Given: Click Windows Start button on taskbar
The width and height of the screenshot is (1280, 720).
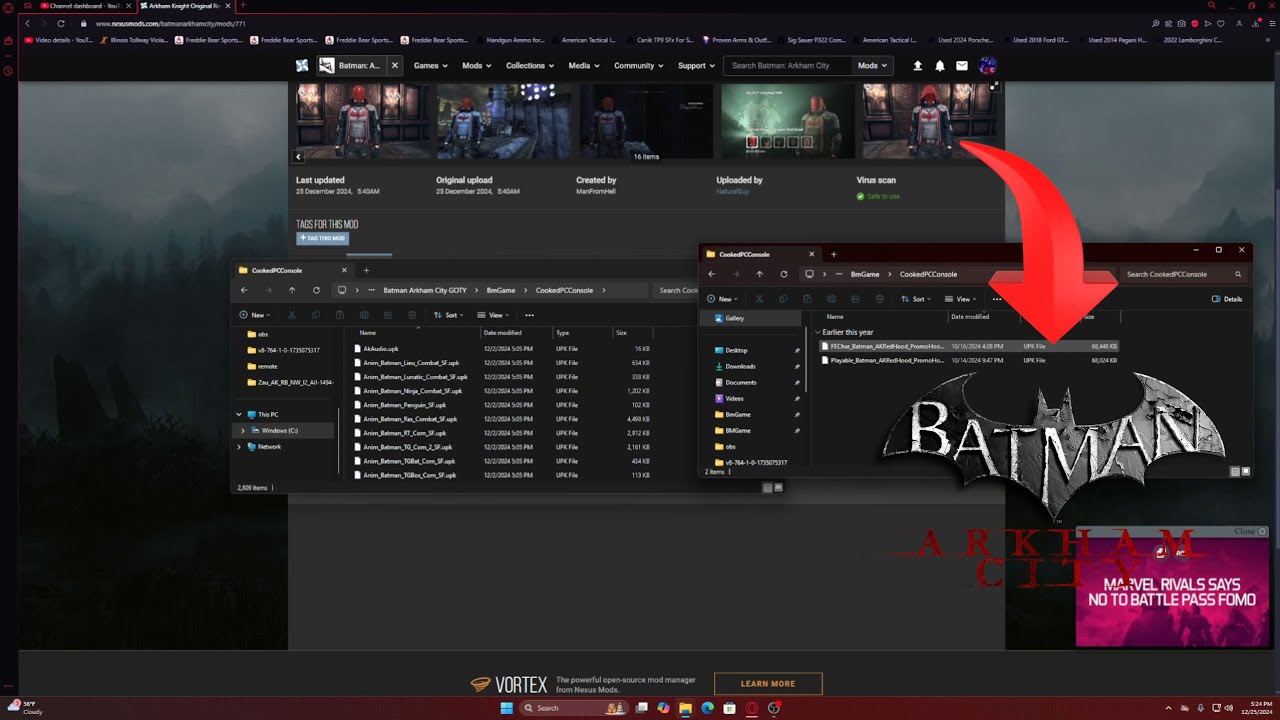Looking at the screenshot, I should [506, 708].
